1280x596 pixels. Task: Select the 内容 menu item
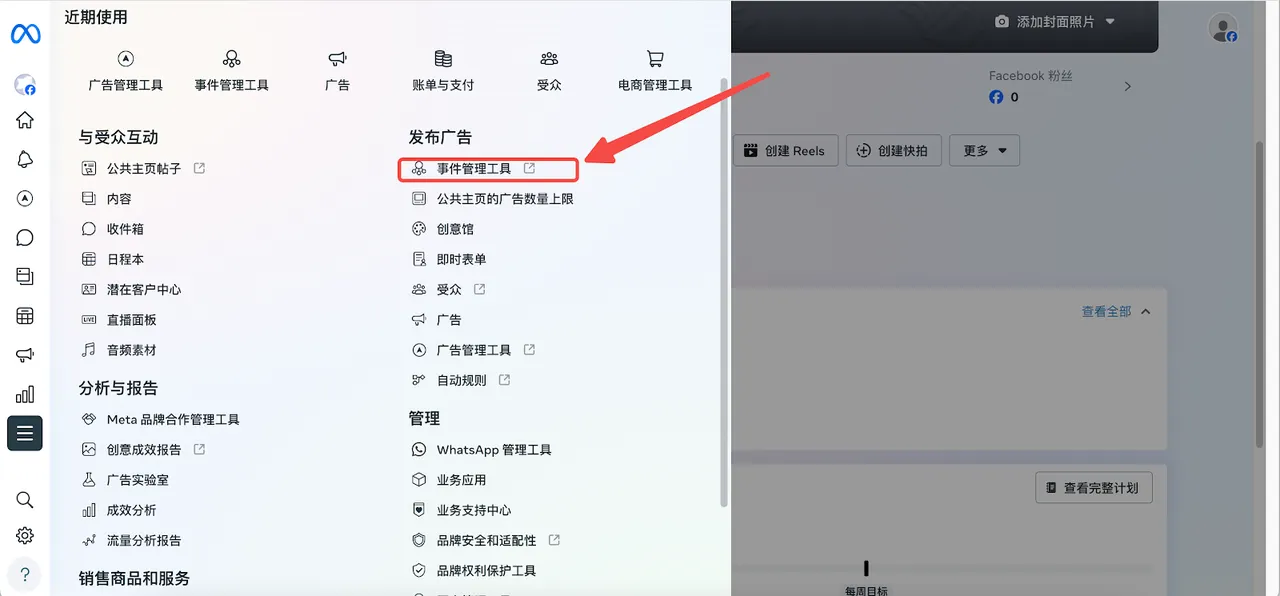(106, 199)
